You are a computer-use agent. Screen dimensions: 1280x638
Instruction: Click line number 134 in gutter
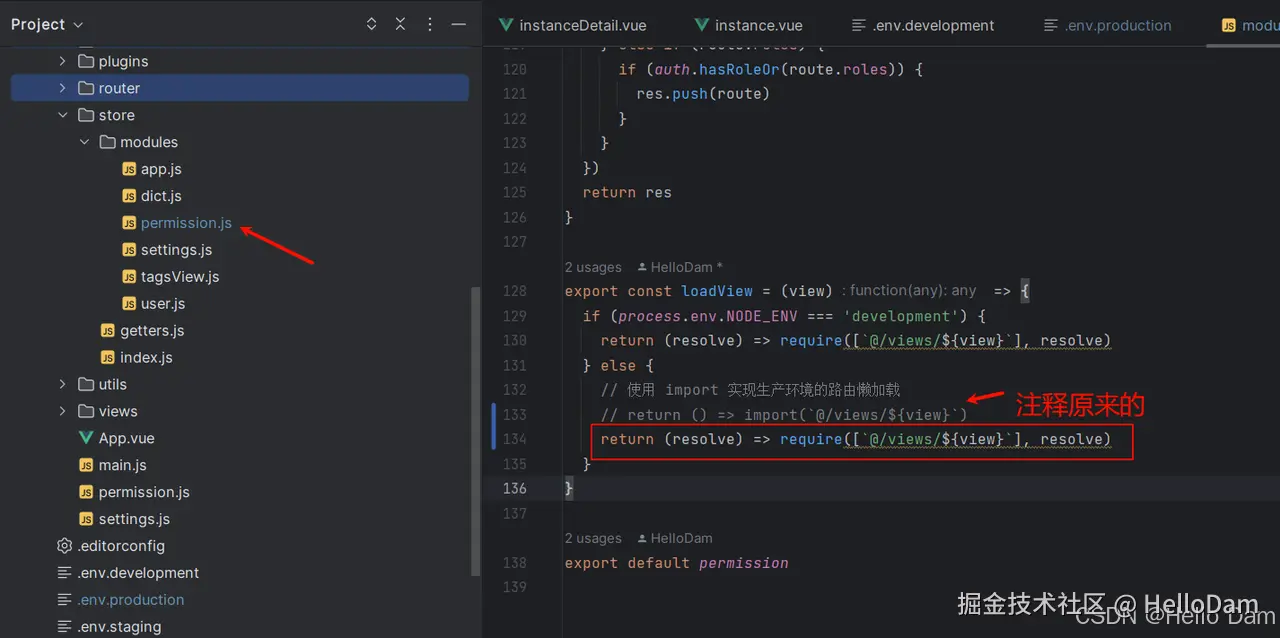[514, 439]
